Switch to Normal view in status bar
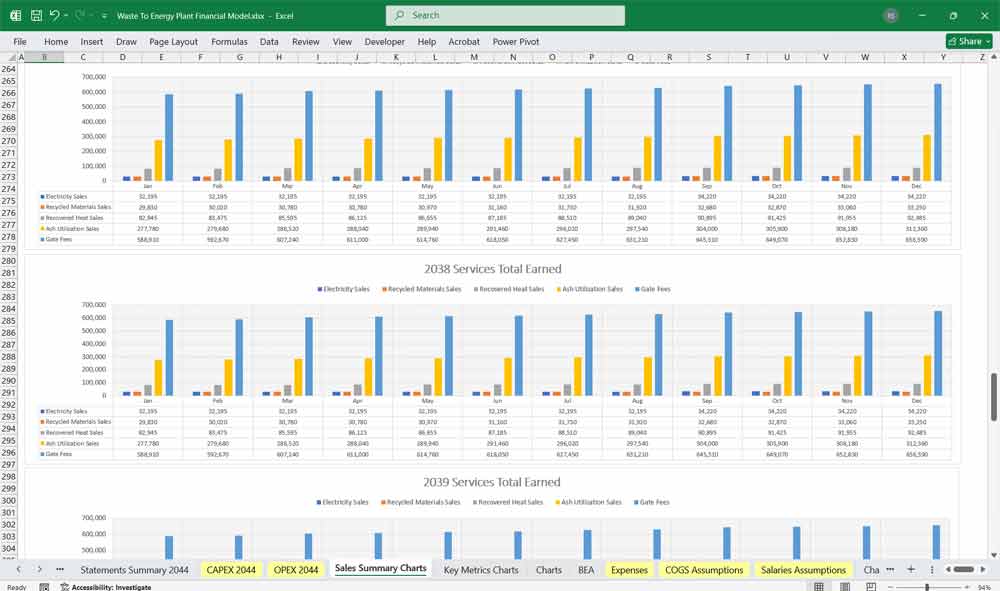The image size is (1000, 591). (819, 587)
